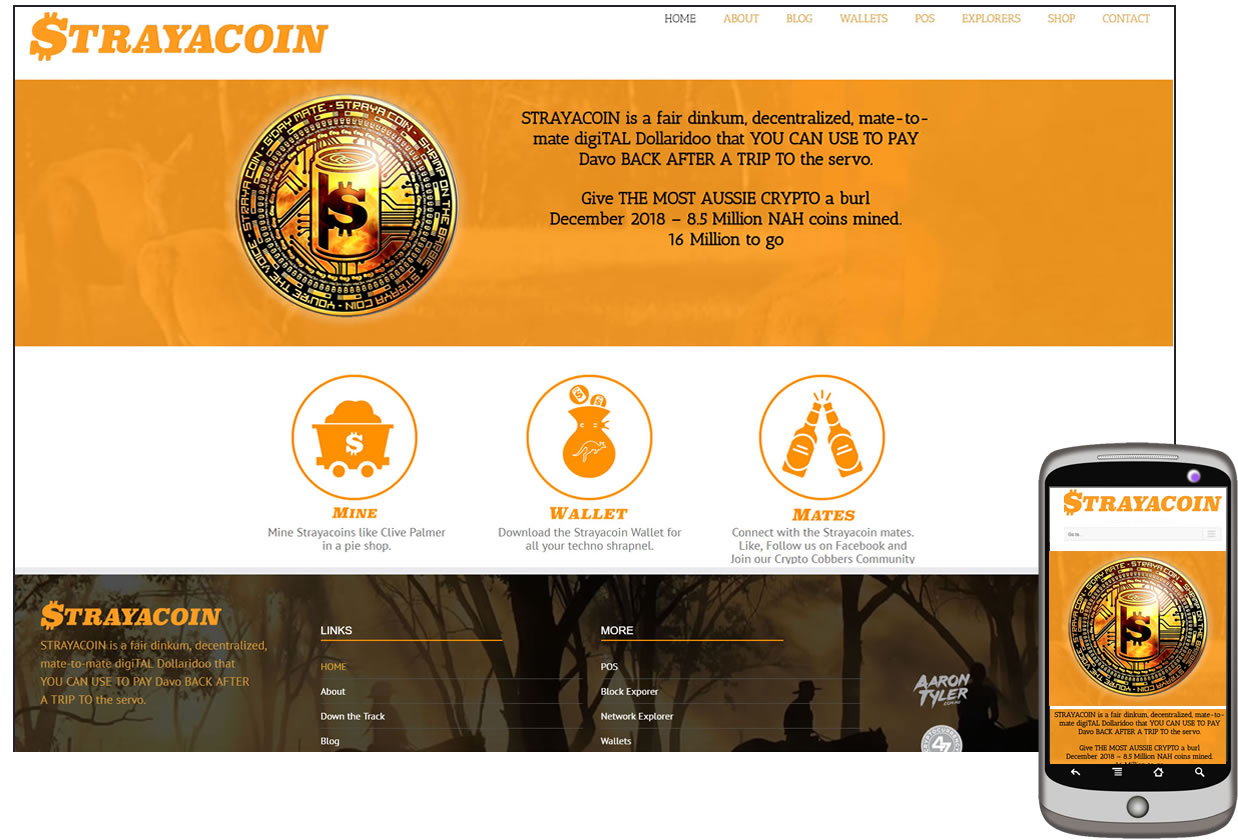
Task: Tap the phone's menu lines icon
Action: point(1117,772)
